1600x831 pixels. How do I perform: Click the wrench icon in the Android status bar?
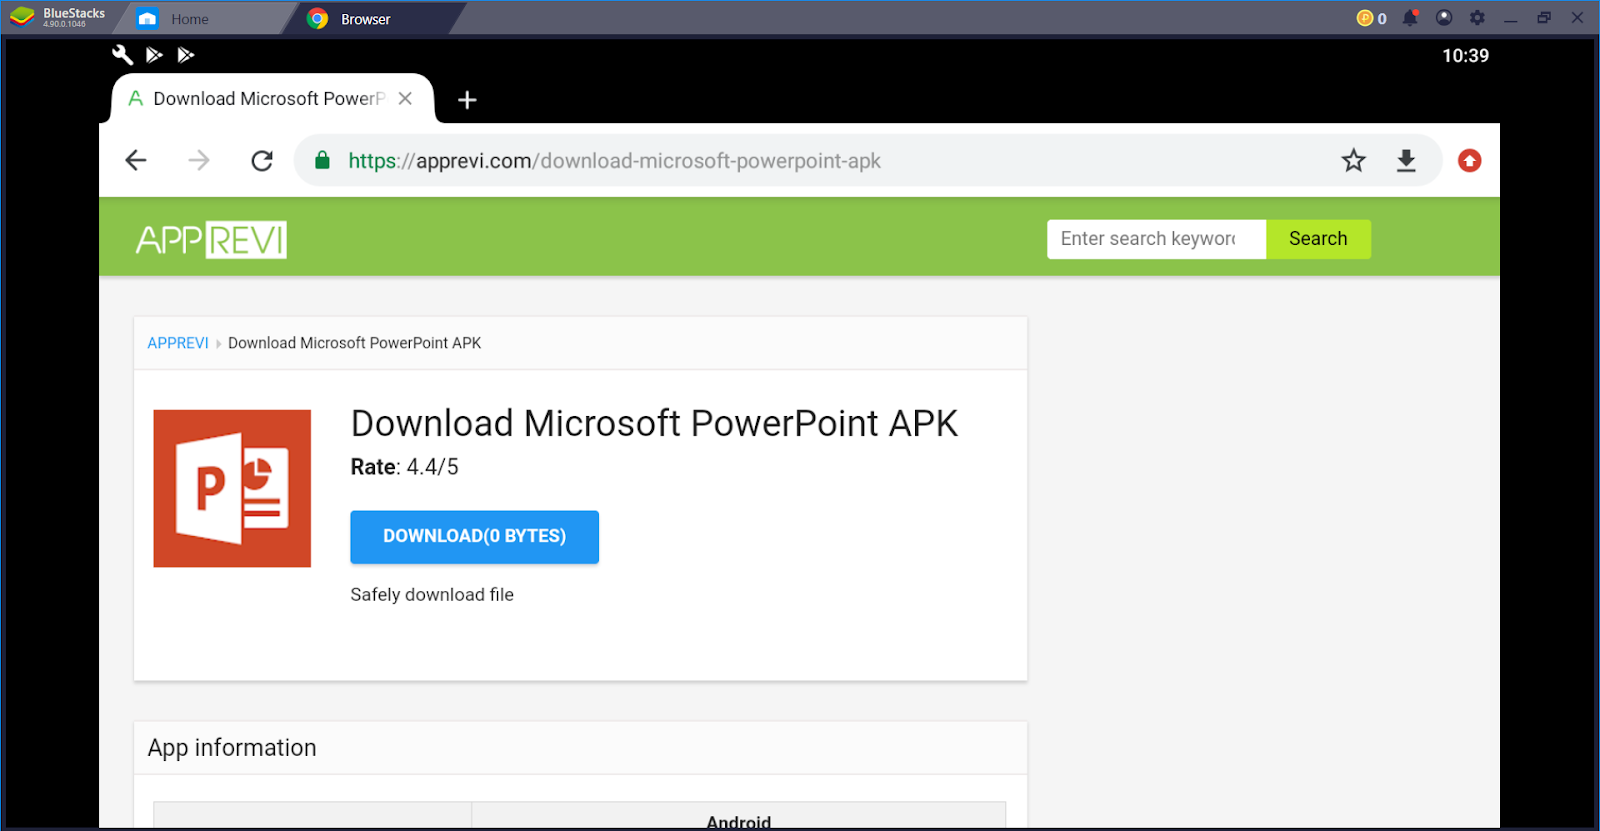pos(122,55)
